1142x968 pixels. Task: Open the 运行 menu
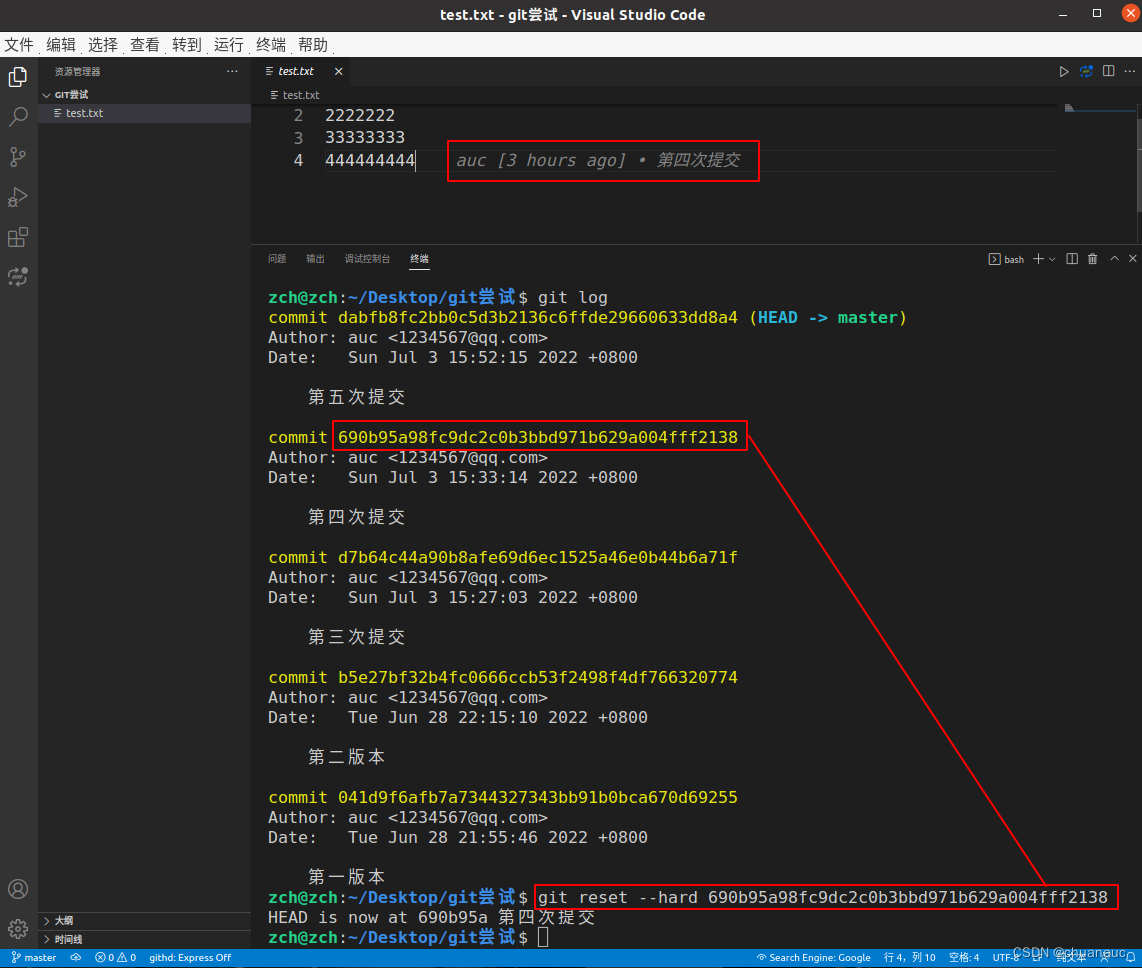tap(229, 45)
